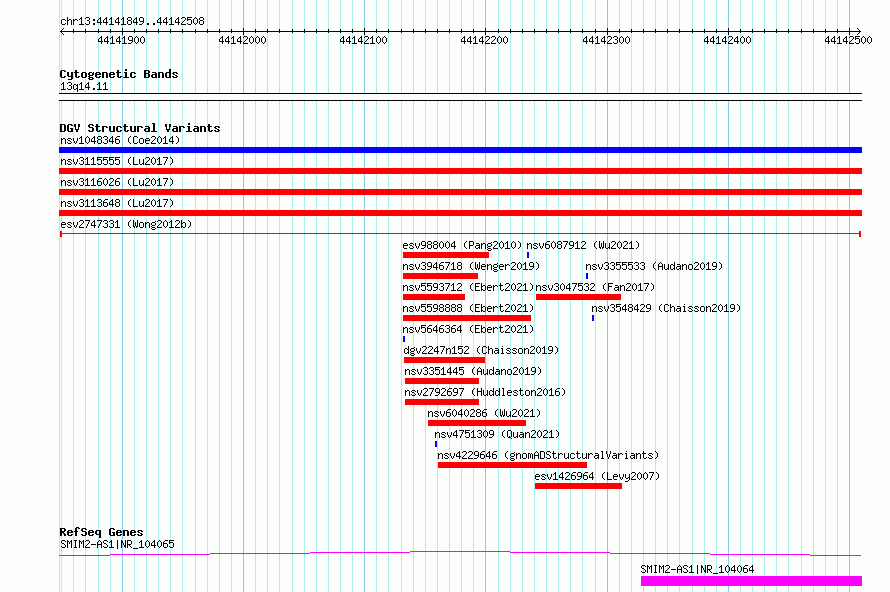
Task: Open the SMIM2-AS1|NR_104065 gene label
Action: click(x=117, y=544)
